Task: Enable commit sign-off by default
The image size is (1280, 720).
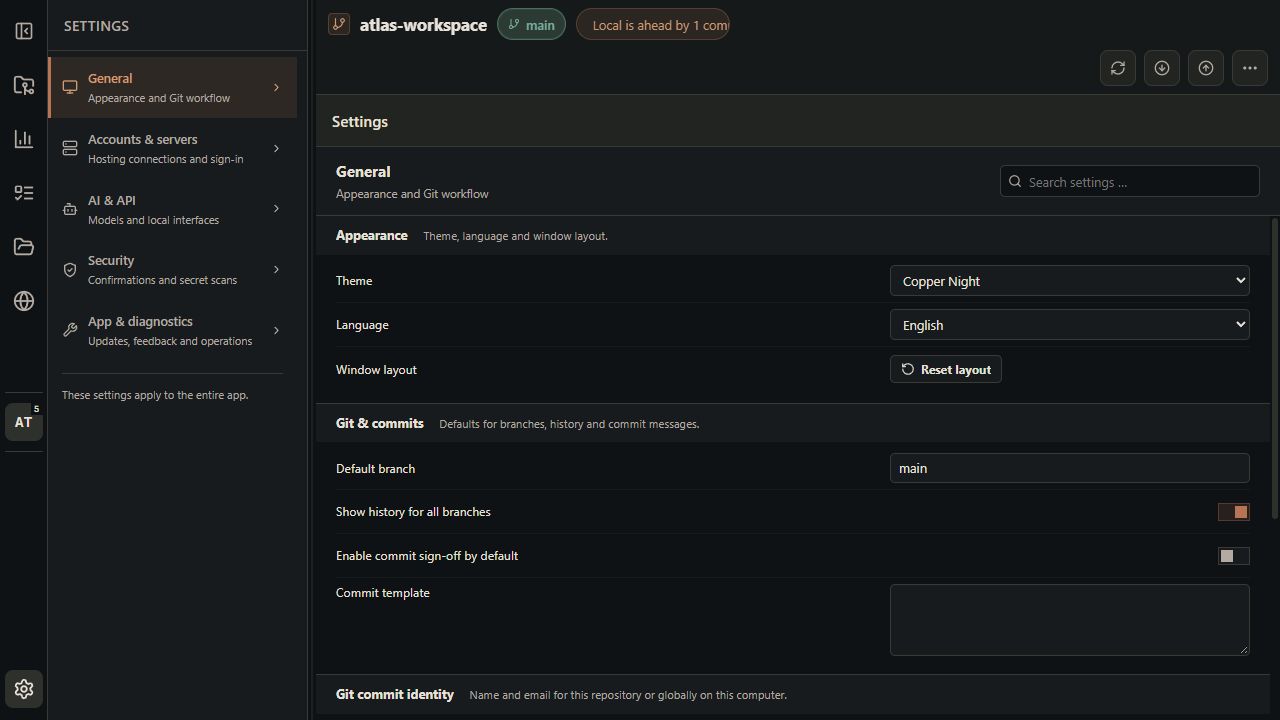Action: pos(1234,556)
